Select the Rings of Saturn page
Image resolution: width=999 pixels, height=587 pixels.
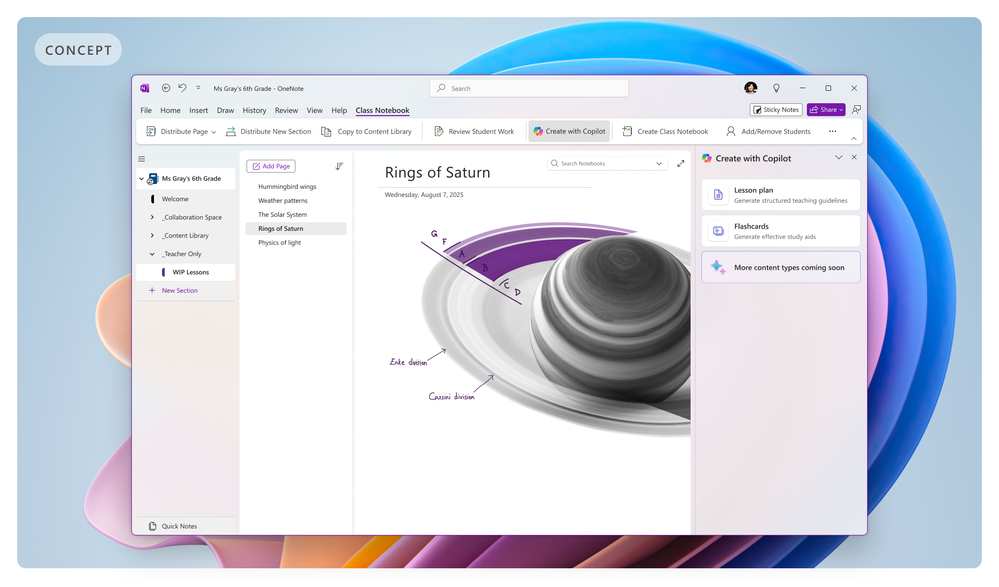296,229
